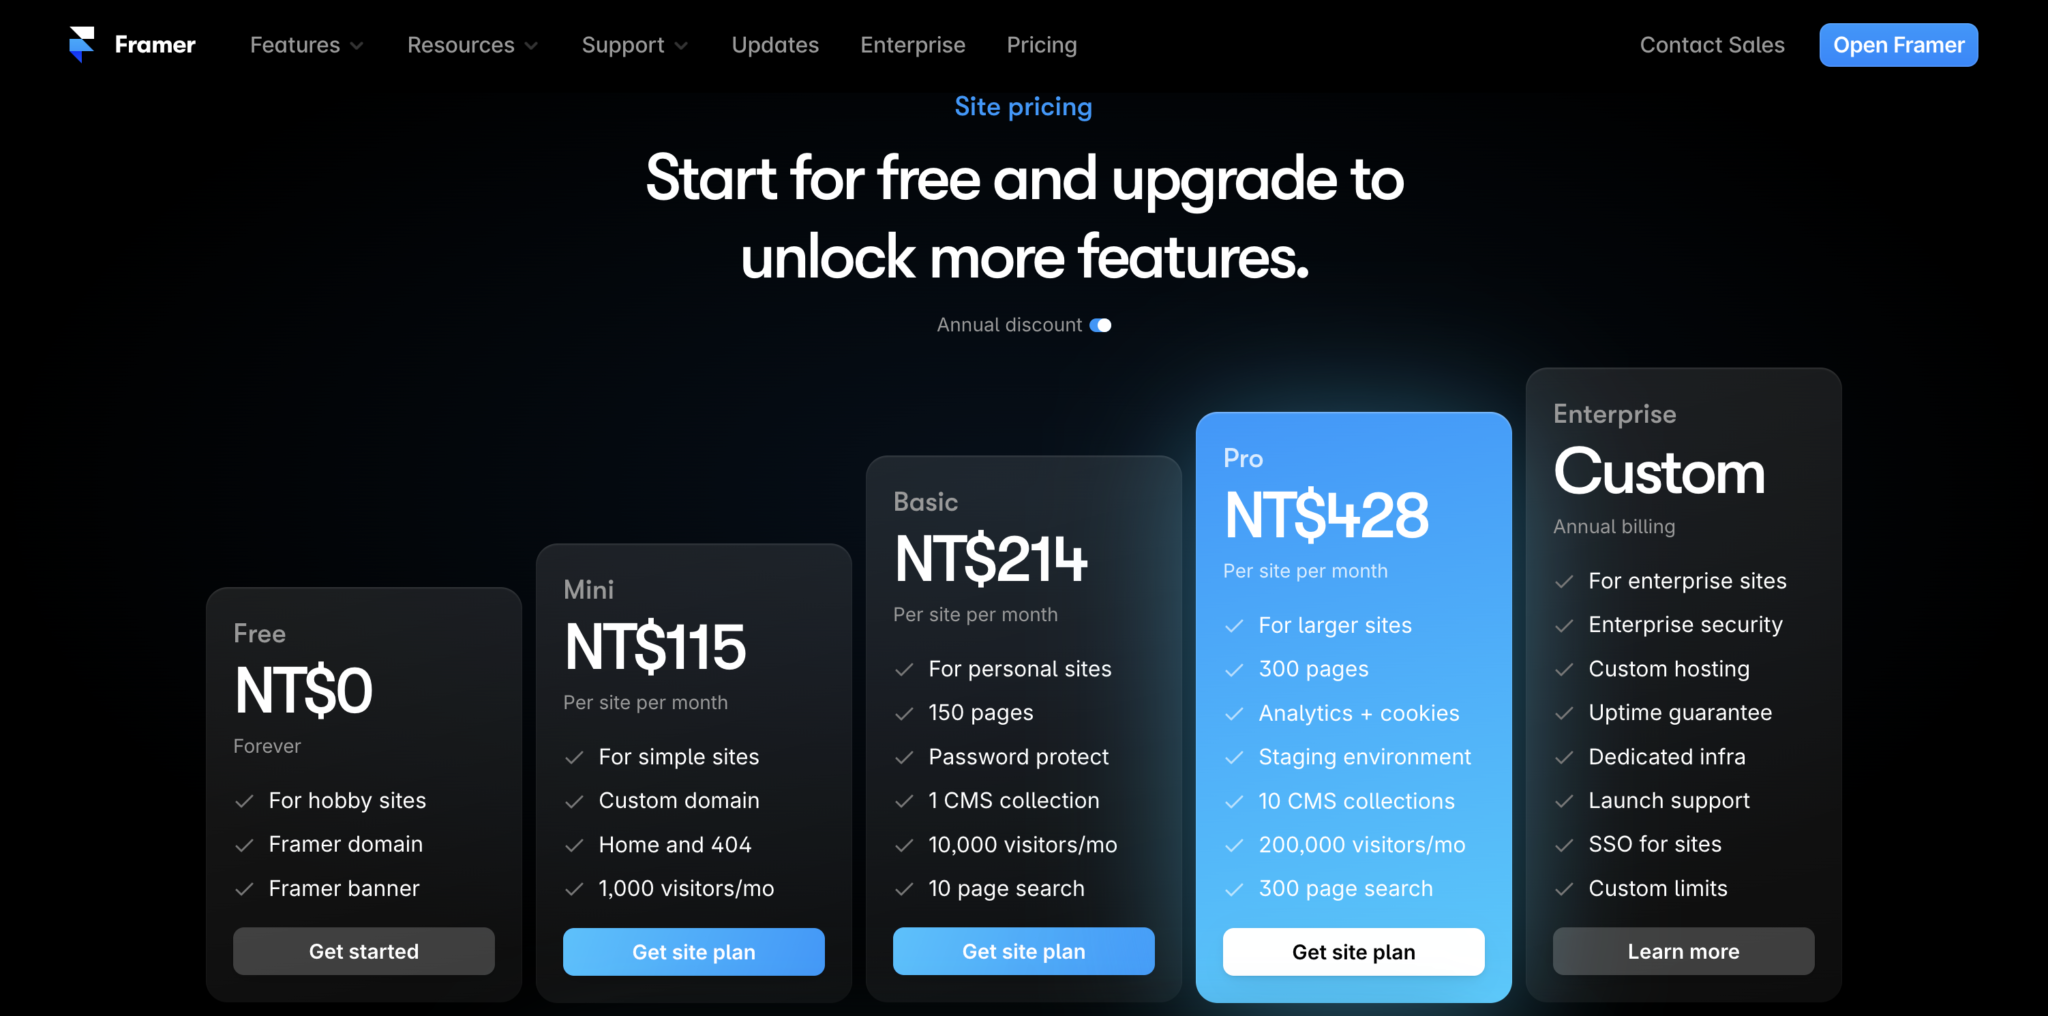Viewport: 2048px width, 1016px height.
Task: Click the checkmark beside 'SSO for sites'
Action: point(1564,845)
